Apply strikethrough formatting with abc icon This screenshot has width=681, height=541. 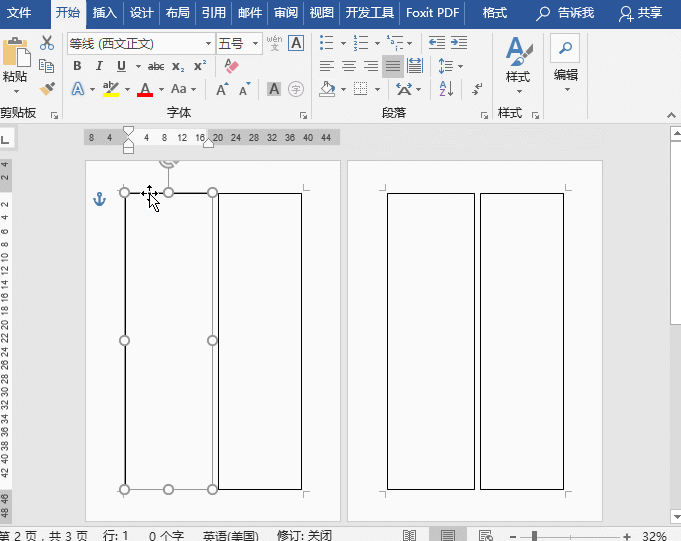pyautogui.click(x=154, y=66)
